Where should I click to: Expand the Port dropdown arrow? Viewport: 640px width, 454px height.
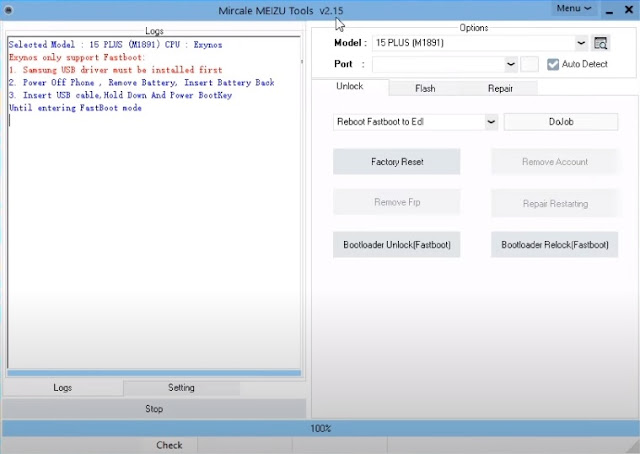[x=511, y=64]
